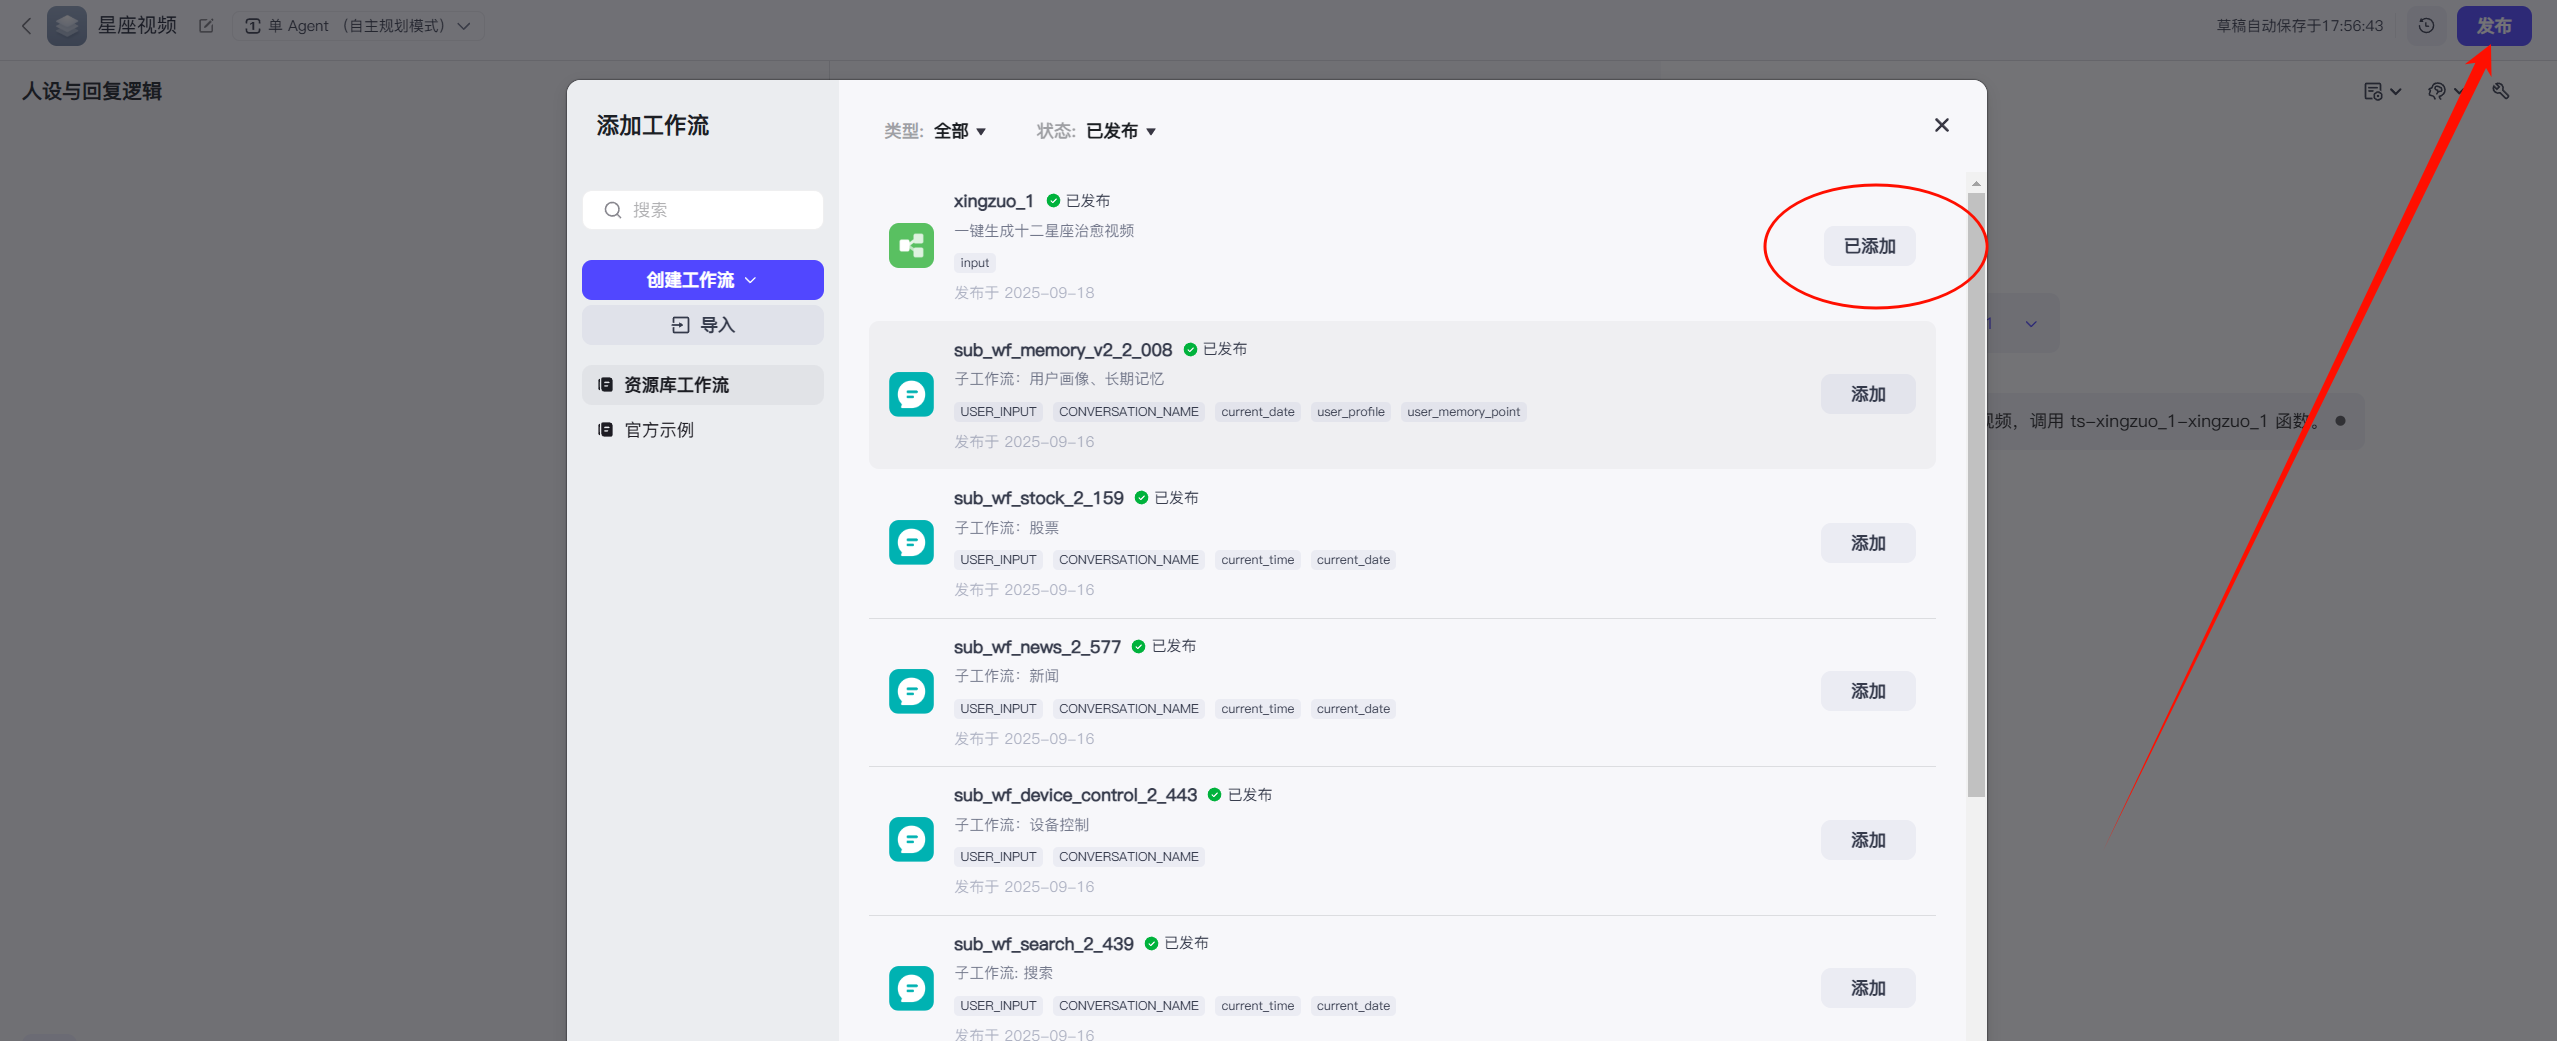Click the sub_wf_stock_2_159 workflow icon
Screen dimensions: 2557x1041
(x=911, y=543)
